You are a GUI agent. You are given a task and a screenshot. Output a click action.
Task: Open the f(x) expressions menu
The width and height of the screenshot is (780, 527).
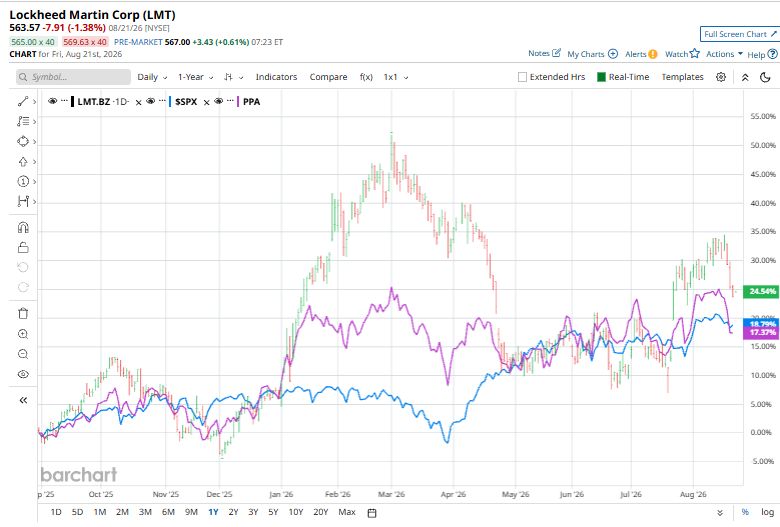tap(366, 77)
